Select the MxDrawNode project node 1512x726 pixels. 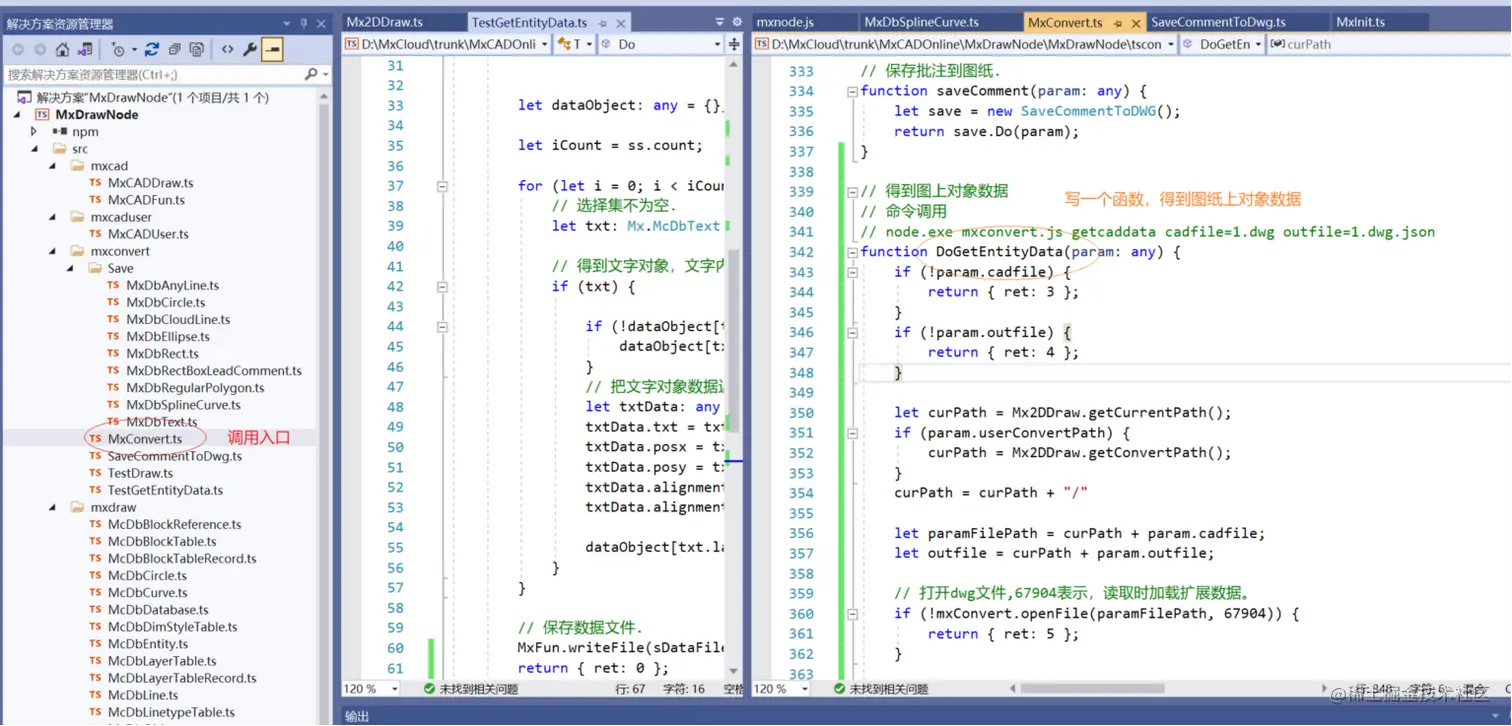(x=96, y=115)
